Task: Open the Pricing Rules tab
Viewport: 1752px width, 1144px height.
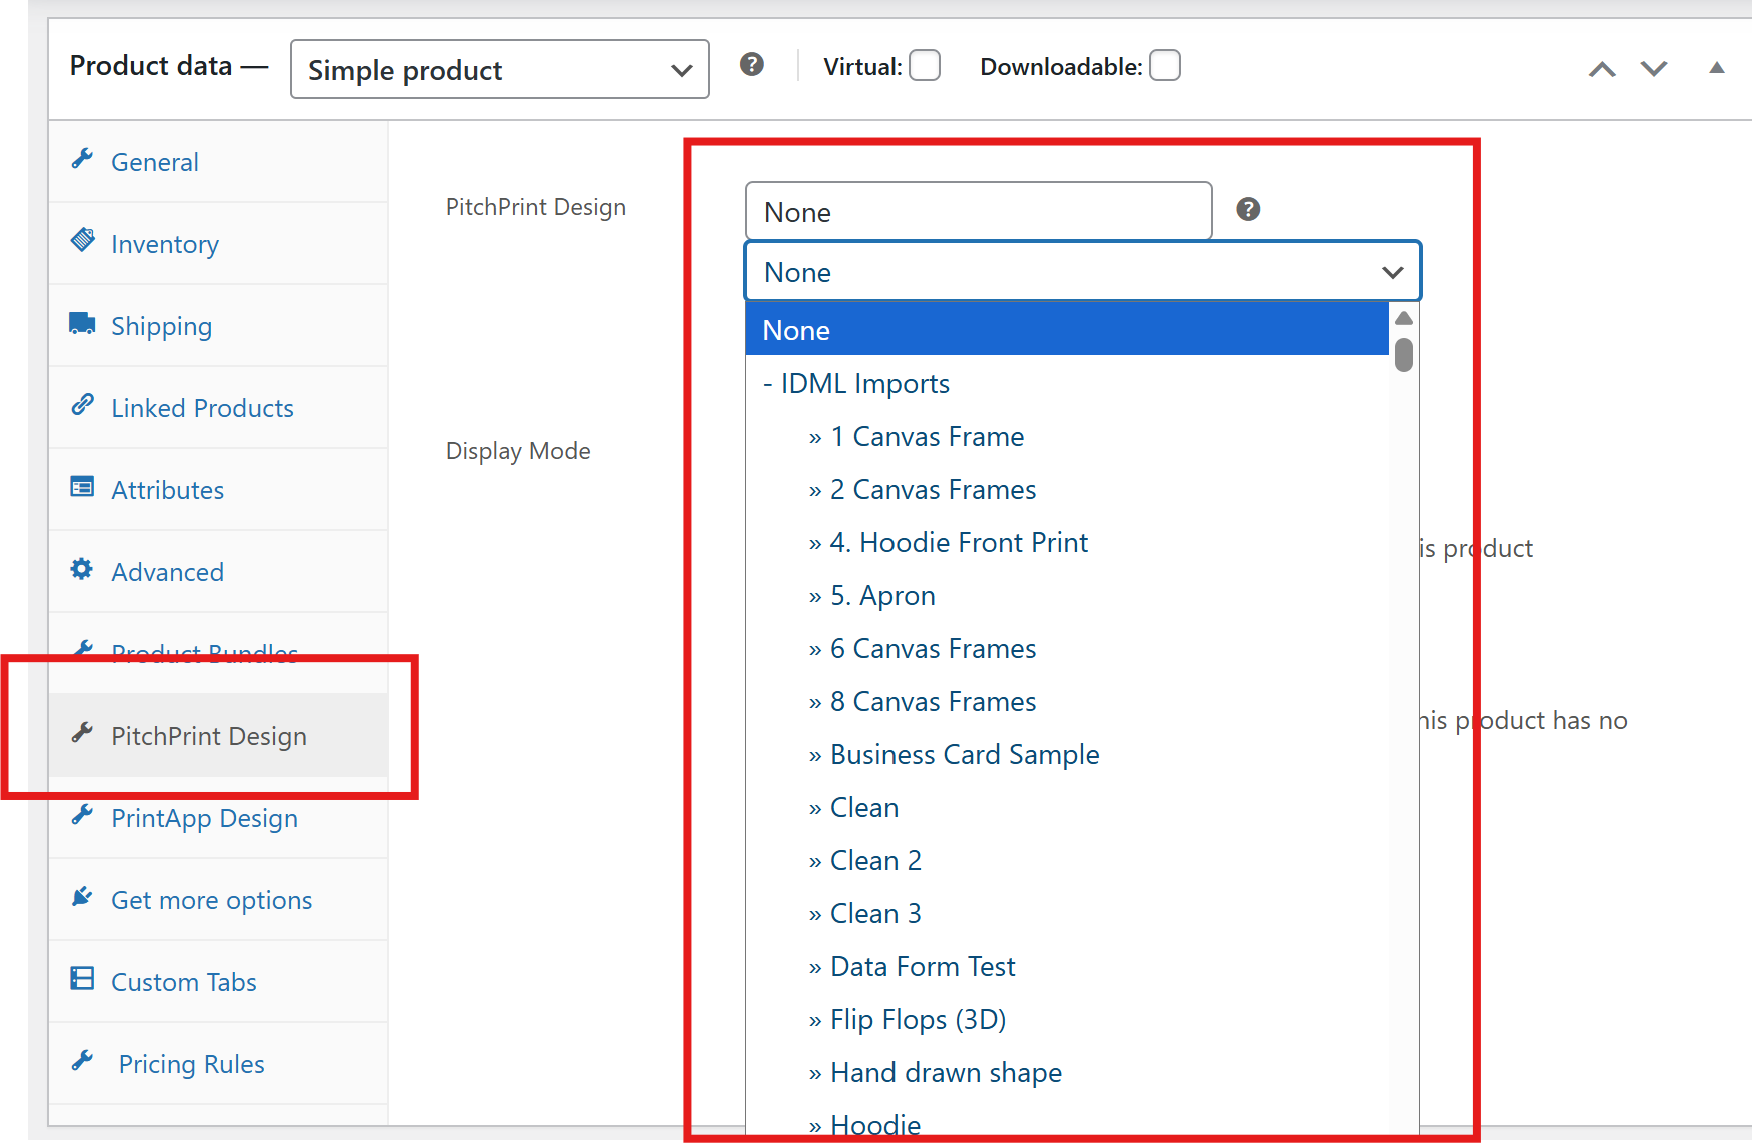Action: [x=218, y=1064]
